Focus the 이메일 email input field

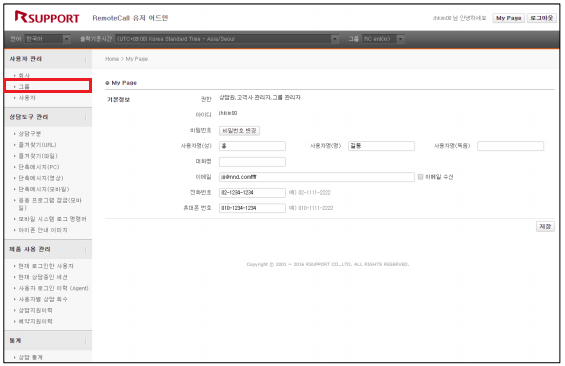tap(317, 177)
